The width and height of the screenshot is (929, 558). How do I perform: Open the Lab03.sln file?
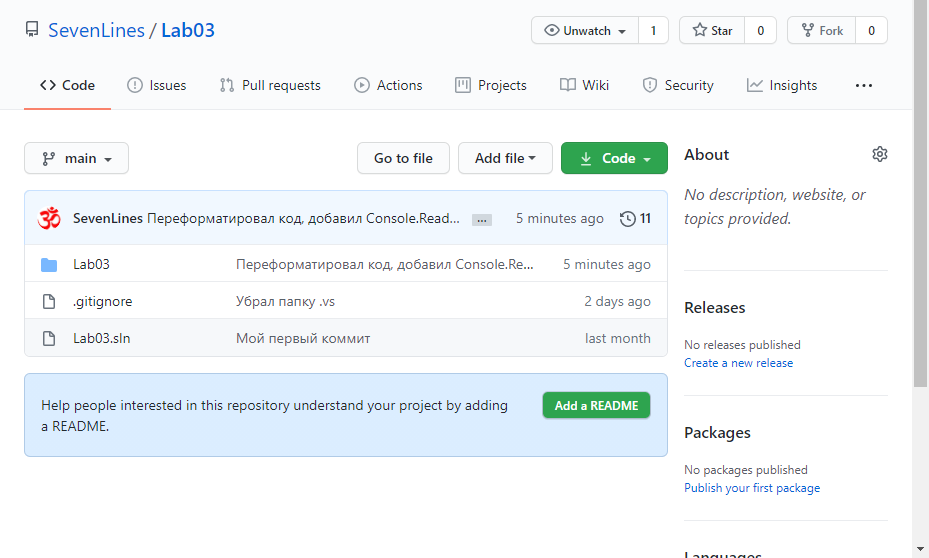coord(101,338)
